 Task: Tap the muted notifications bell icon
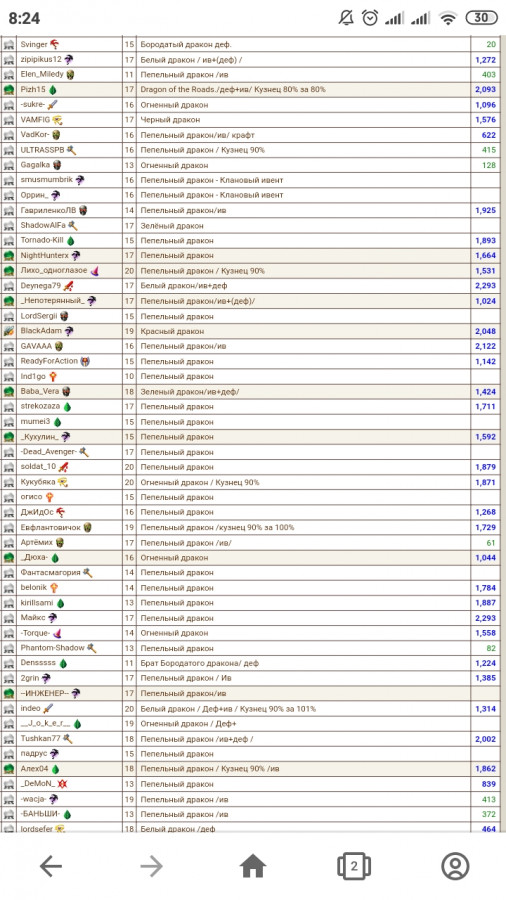click(347, 18)
